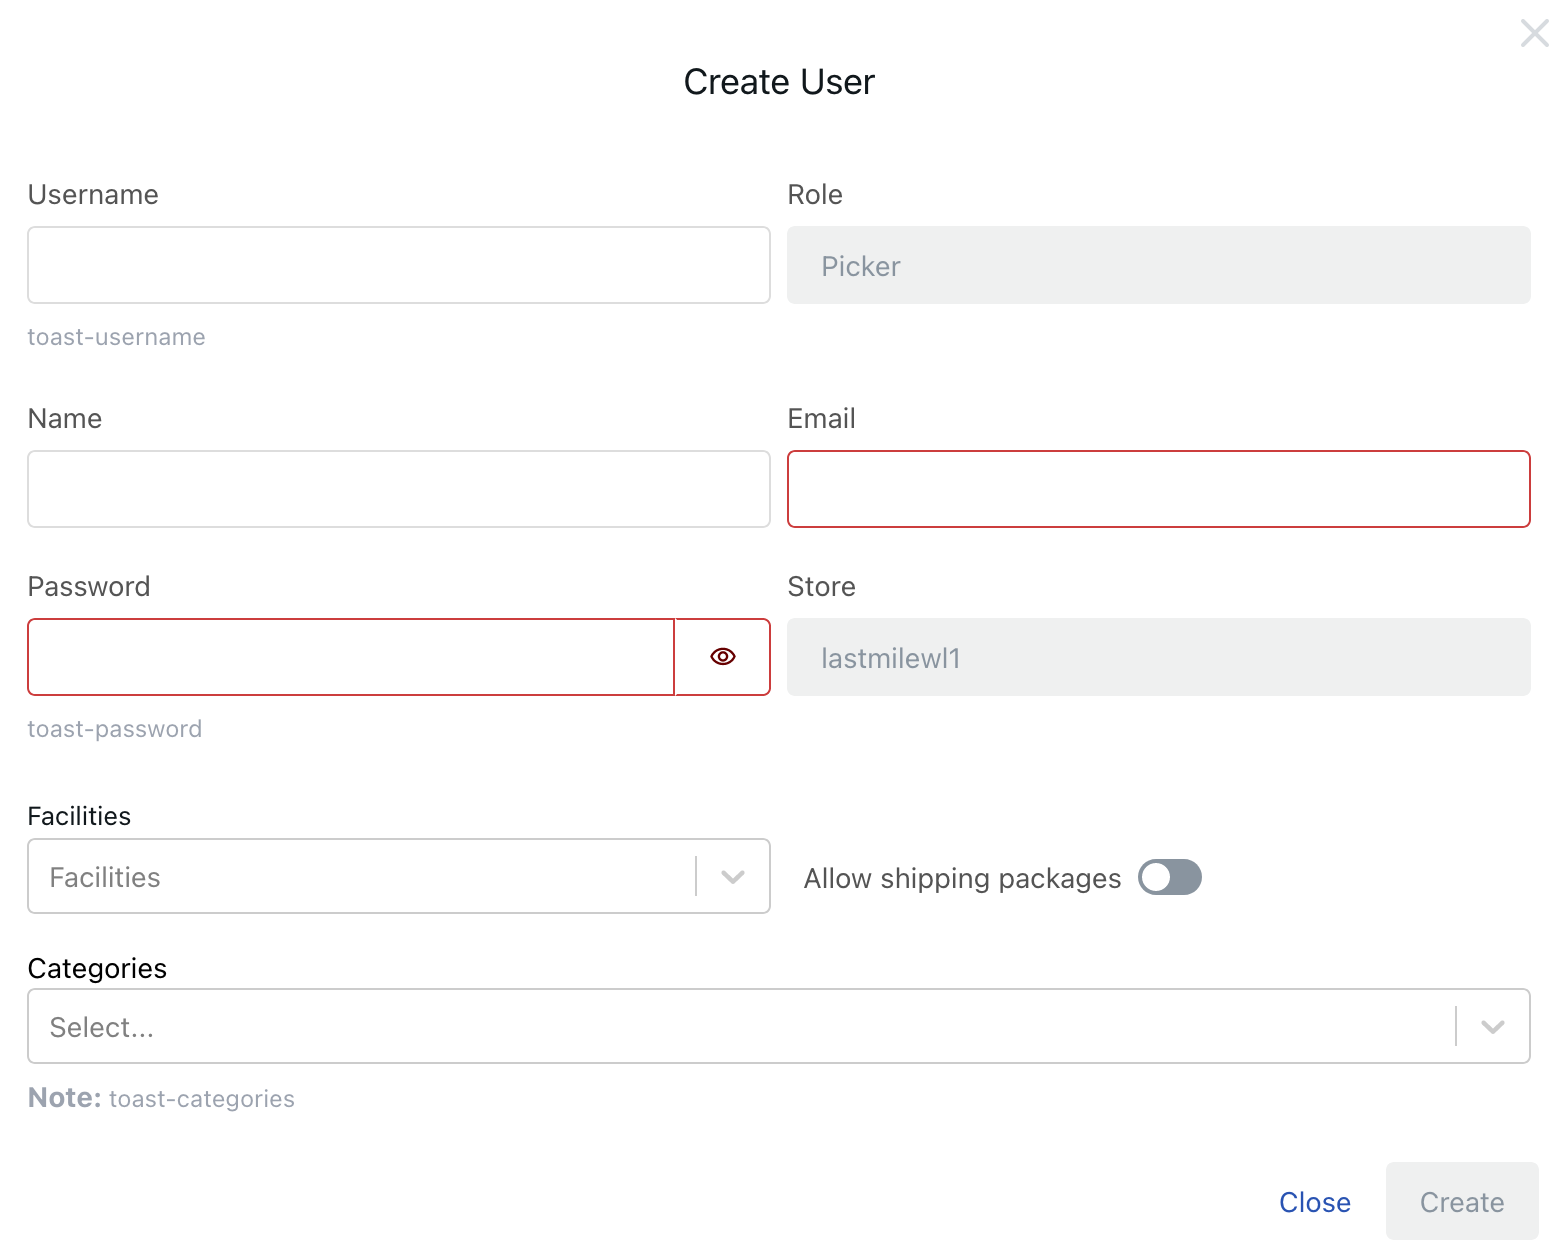
Task: Expand the Facilities dropdown chevron arrow
Action: tap(733, 877)
